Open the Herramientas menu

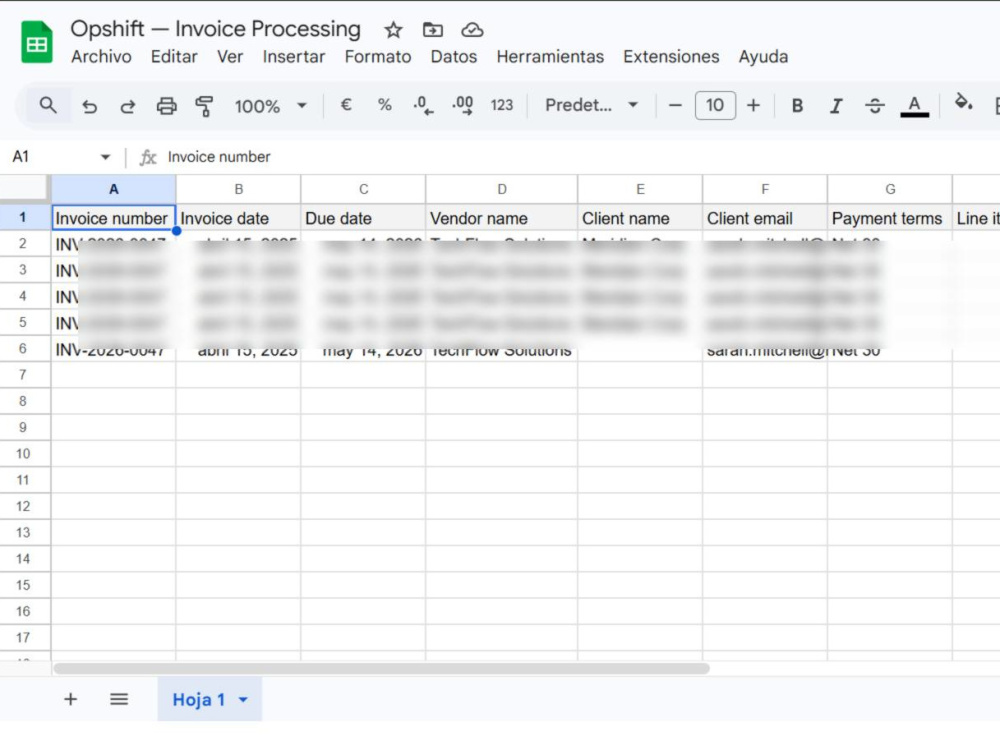(x=550, y=57)
